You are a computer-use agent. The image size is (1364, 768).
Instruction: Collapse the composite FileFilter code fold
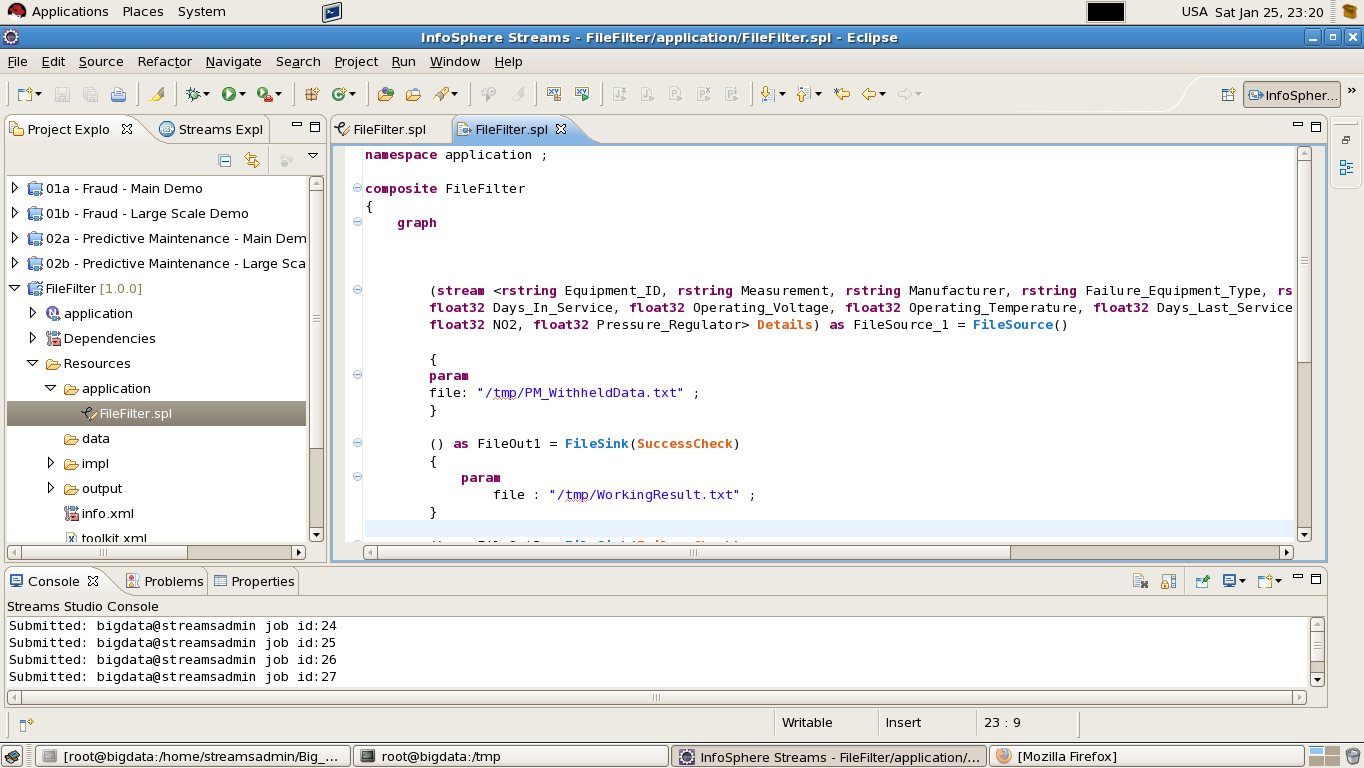[x=357, y=188]
